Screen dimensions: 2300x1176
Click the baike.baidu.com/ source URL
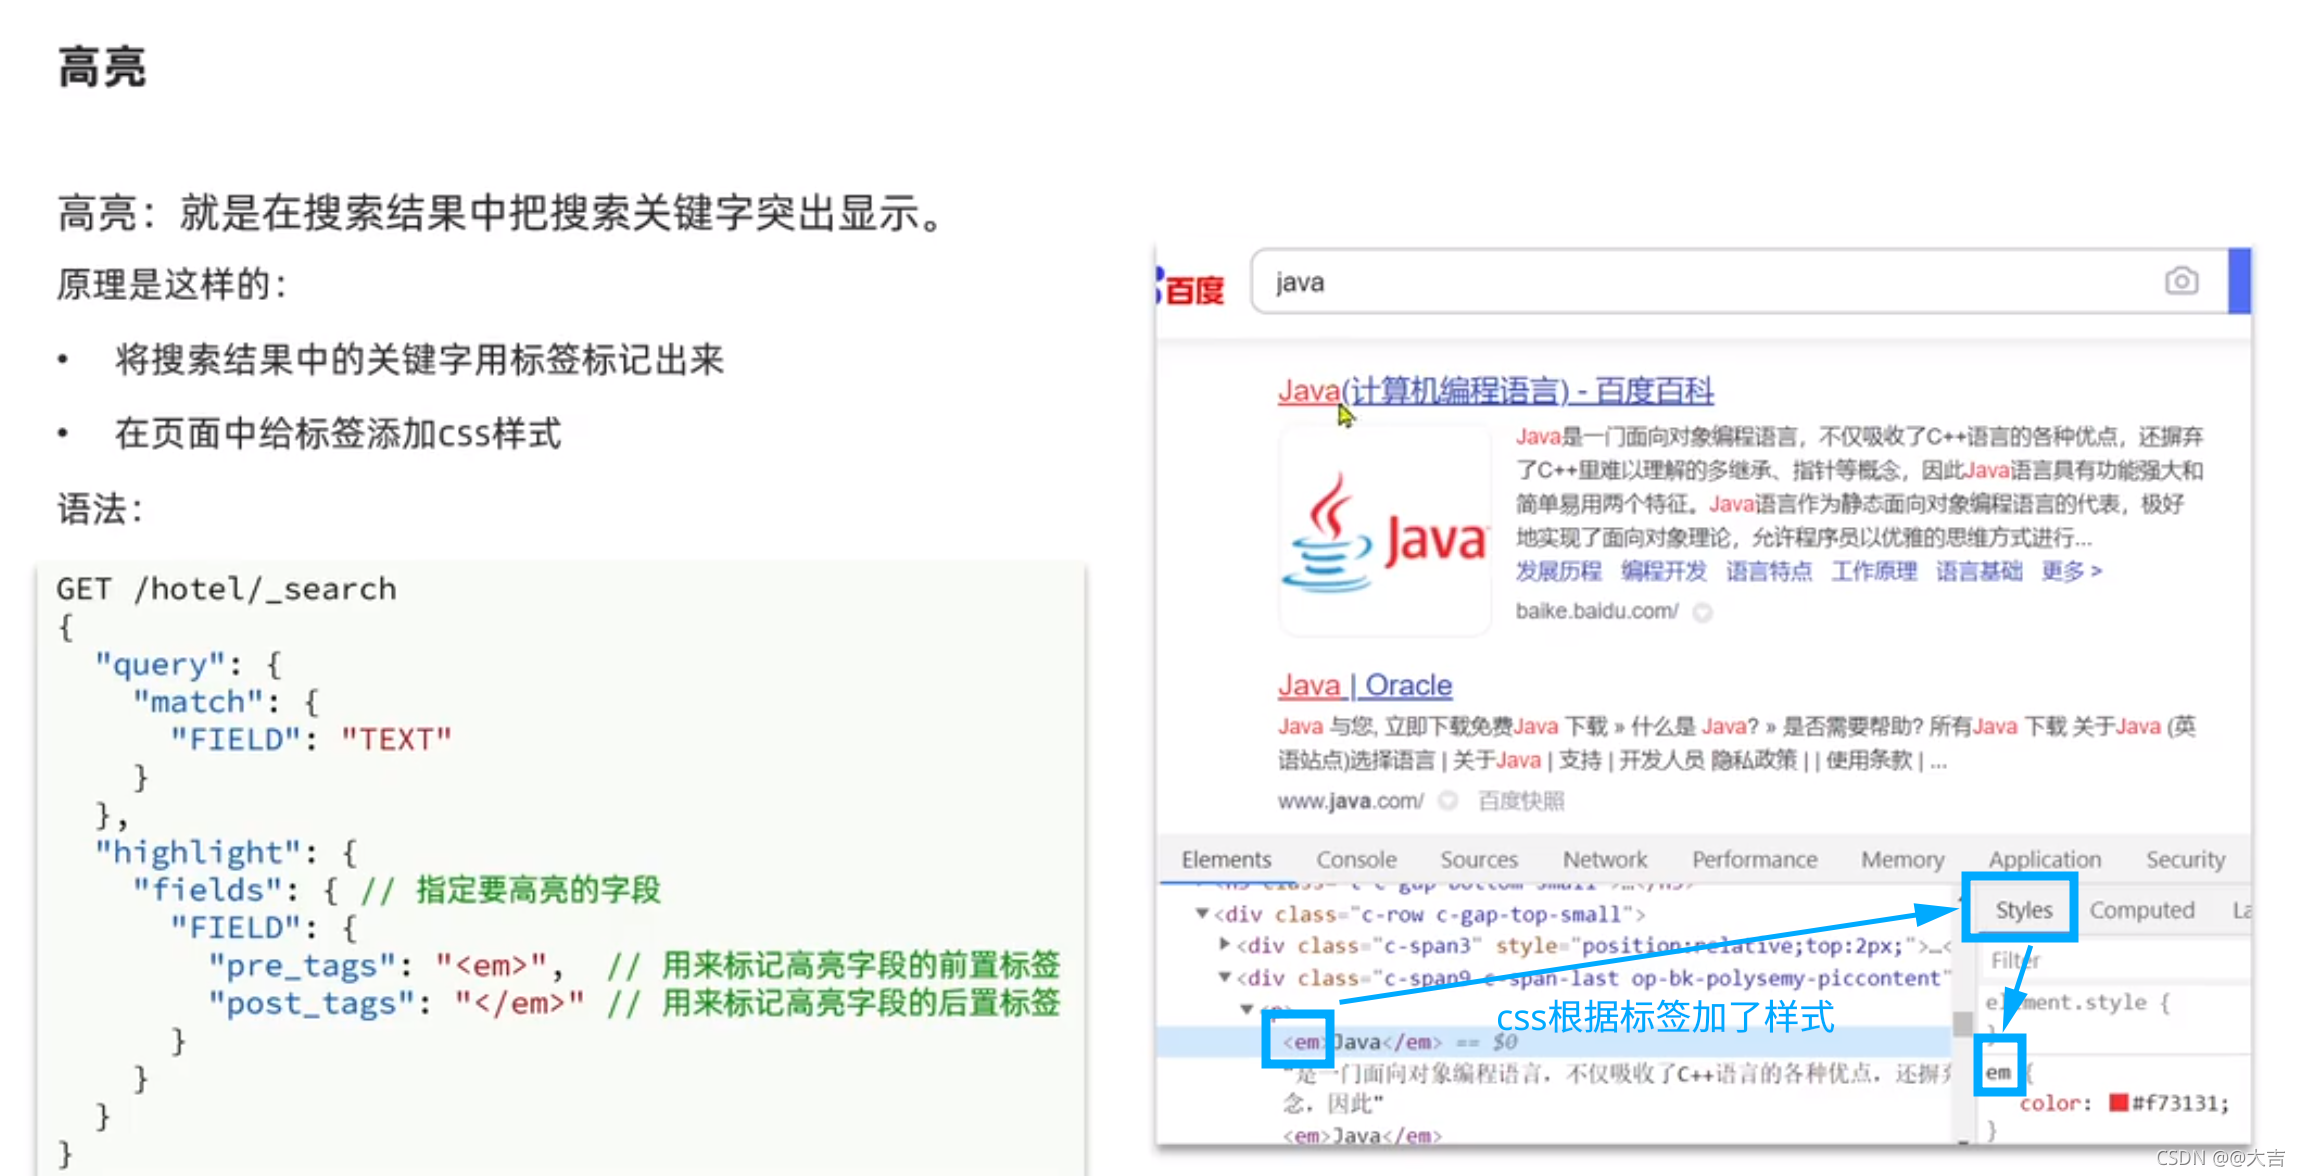click(1596, 611)
